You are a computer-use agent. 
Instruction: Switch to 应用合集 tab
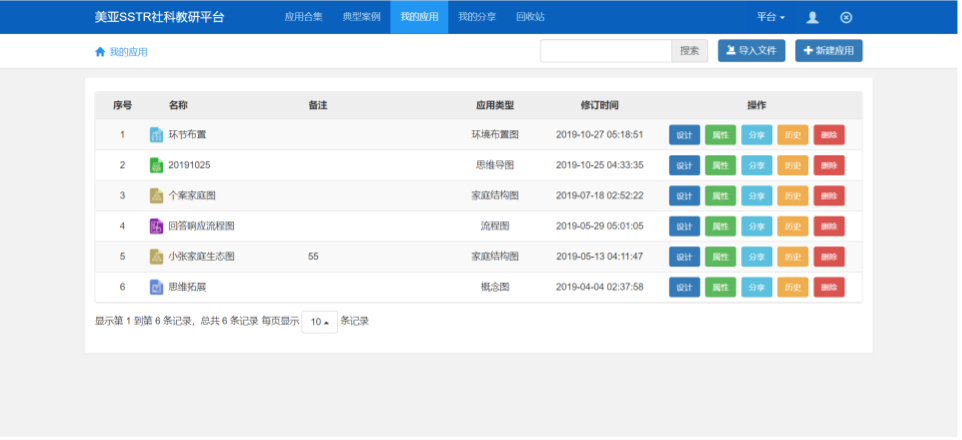click(304, 17)
